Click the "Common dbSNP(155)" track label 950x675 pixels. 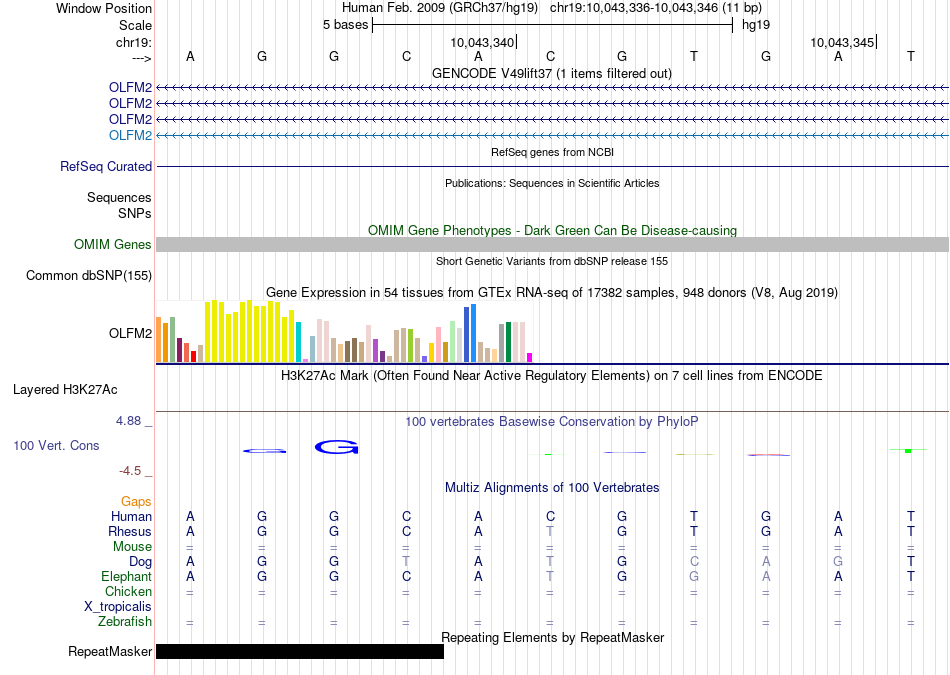(89, 276)
